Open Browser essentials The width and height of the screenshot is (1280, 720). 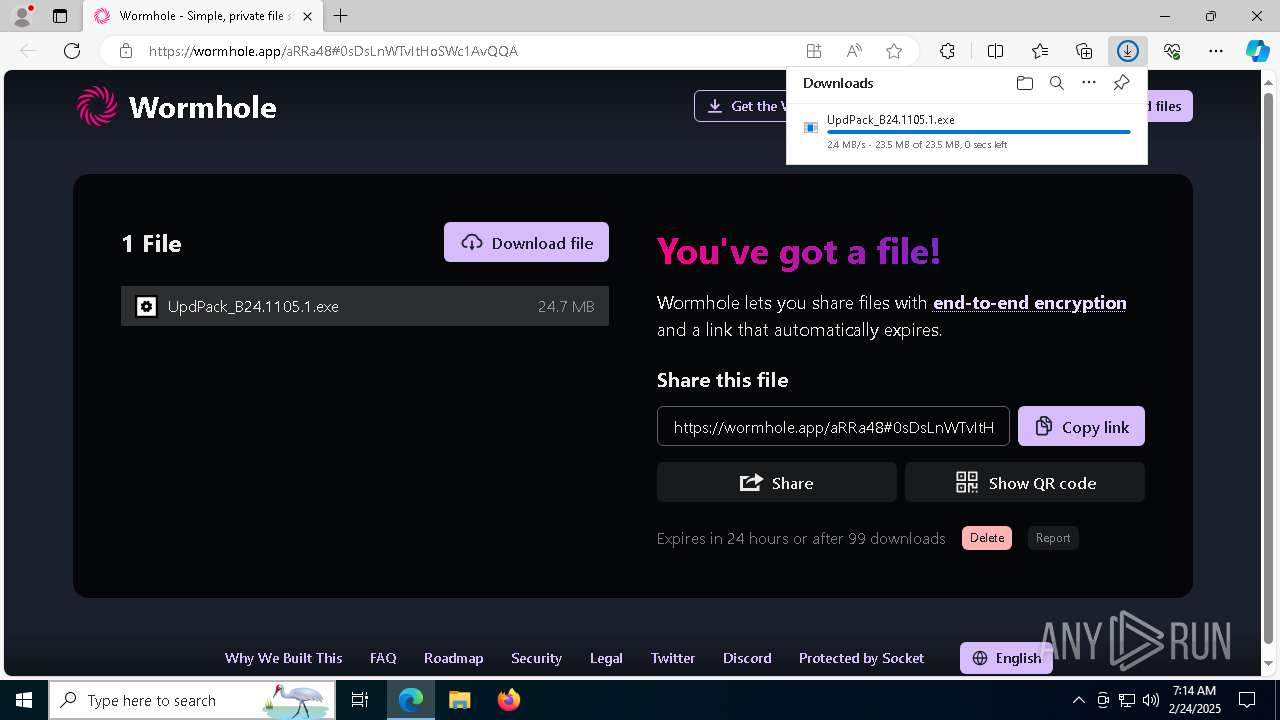(1172, 51)
